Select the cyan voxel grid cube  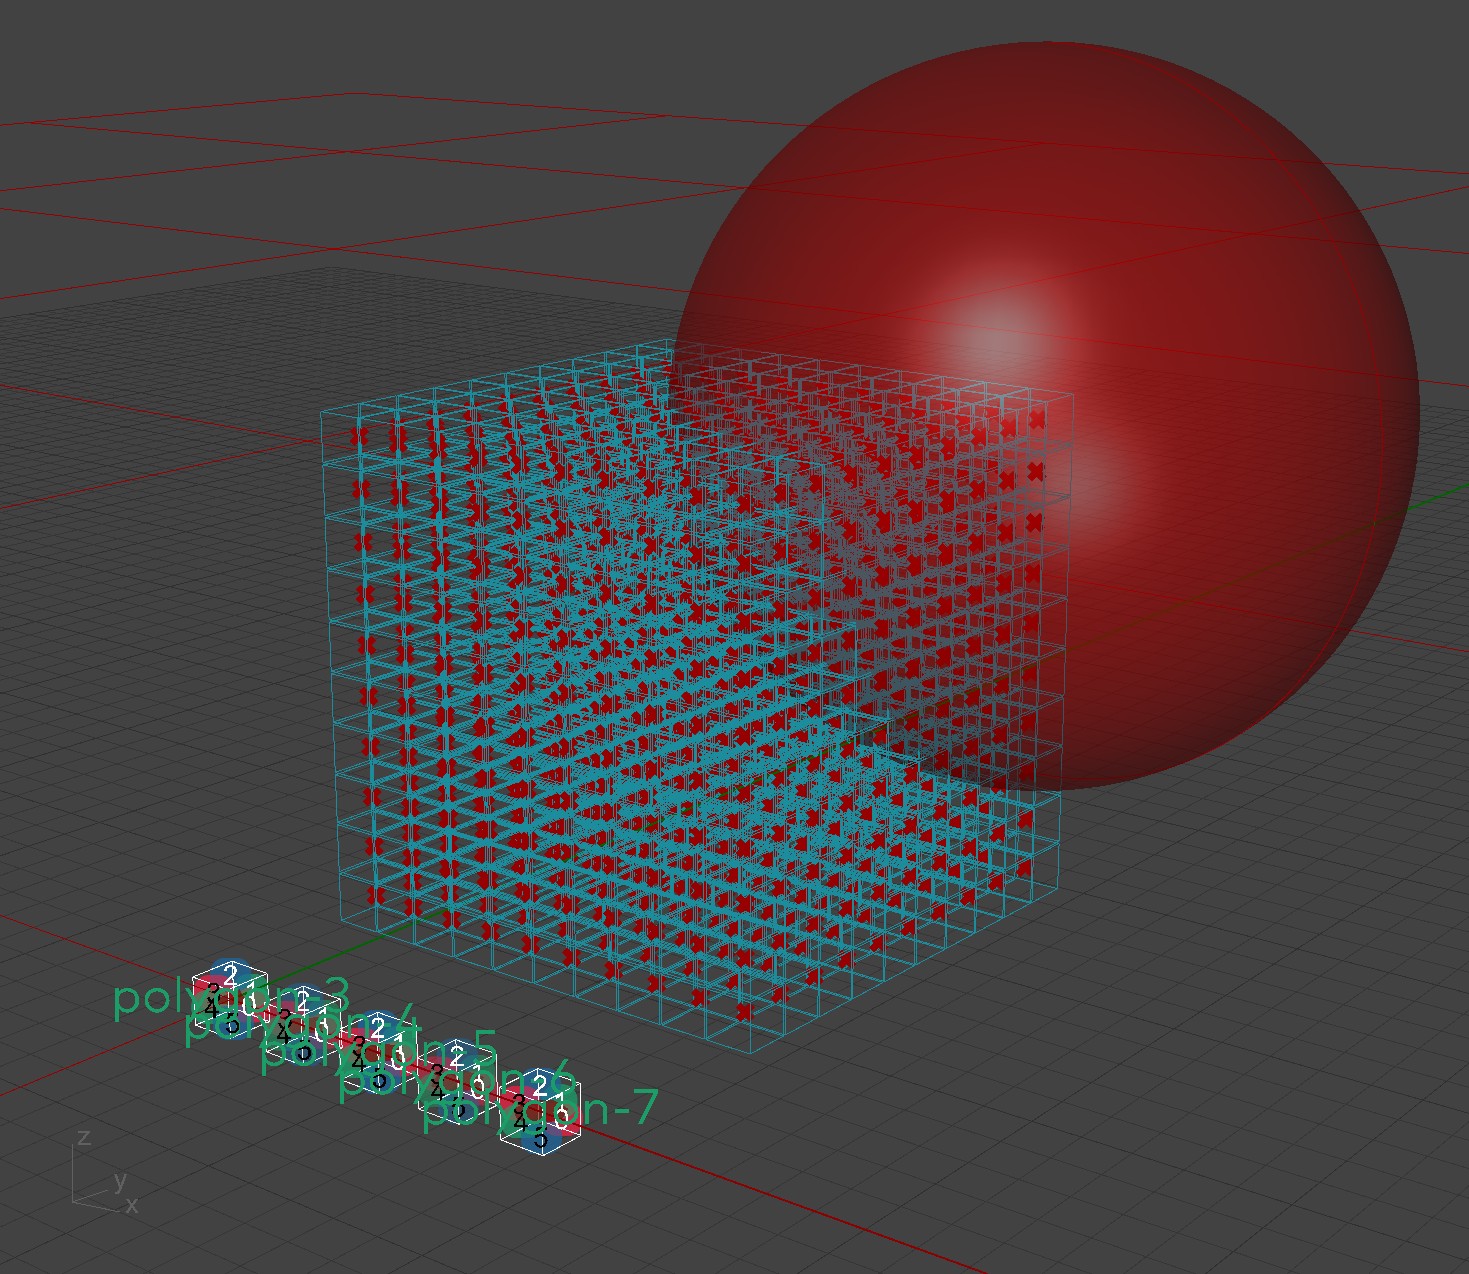tap(697, 695)
